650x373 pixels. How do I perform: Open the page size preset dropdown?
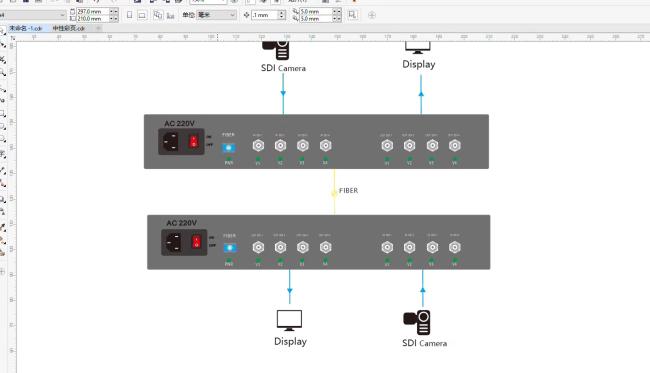point(33,15)
